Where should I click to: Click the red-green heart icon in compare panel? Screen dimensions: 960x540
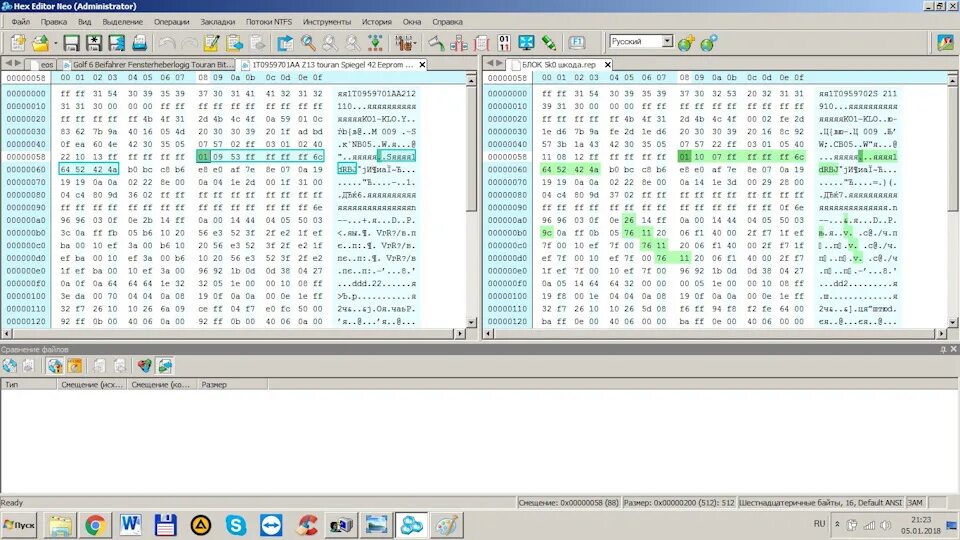click(x=144, y=366)
